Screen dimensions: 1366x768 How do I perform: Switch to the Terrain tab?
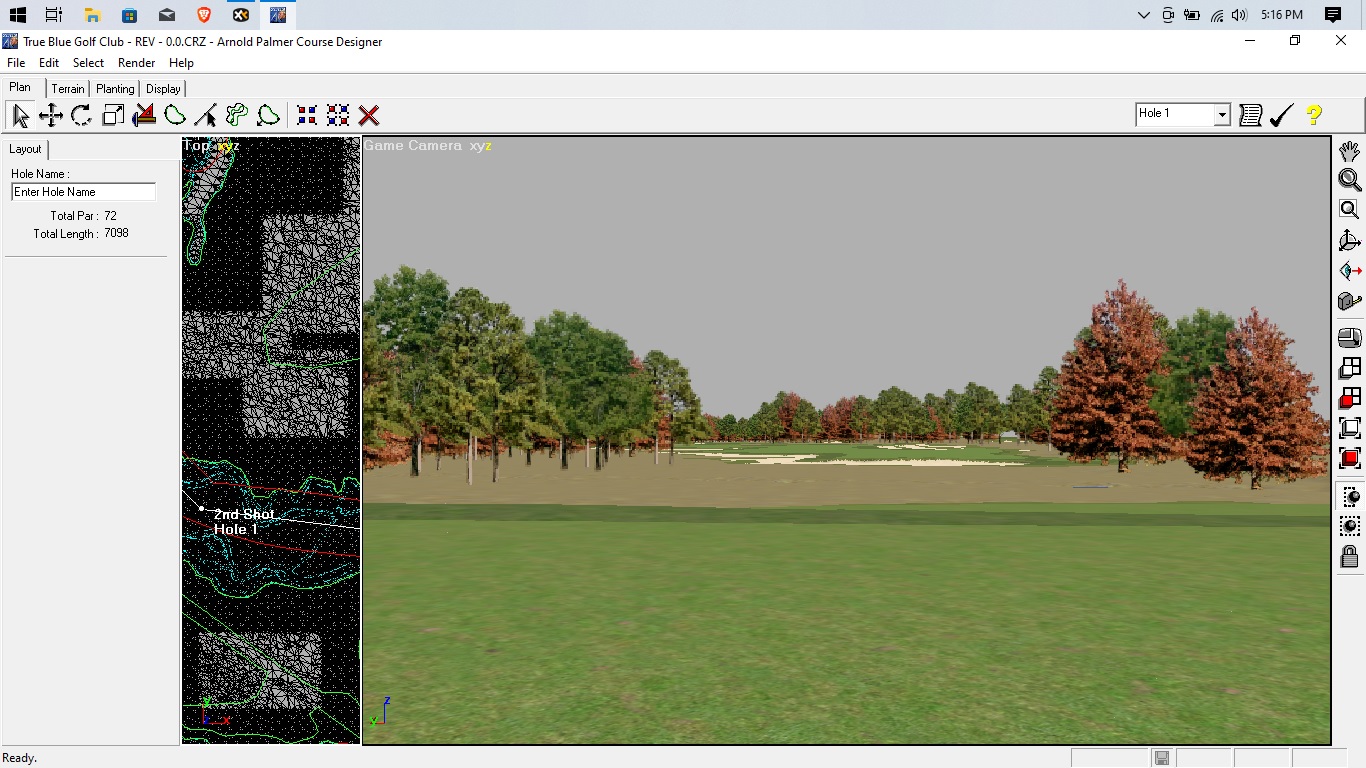(x=68, y=89)
